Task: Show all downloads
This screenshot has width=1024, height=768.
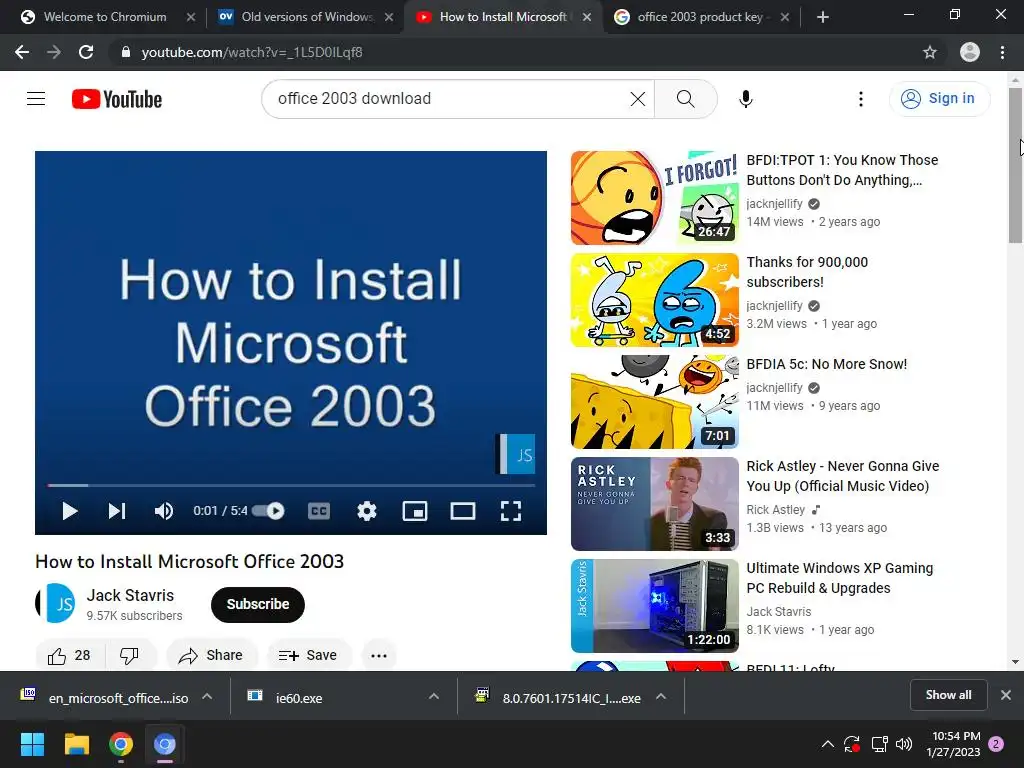Action: (948, 695)
